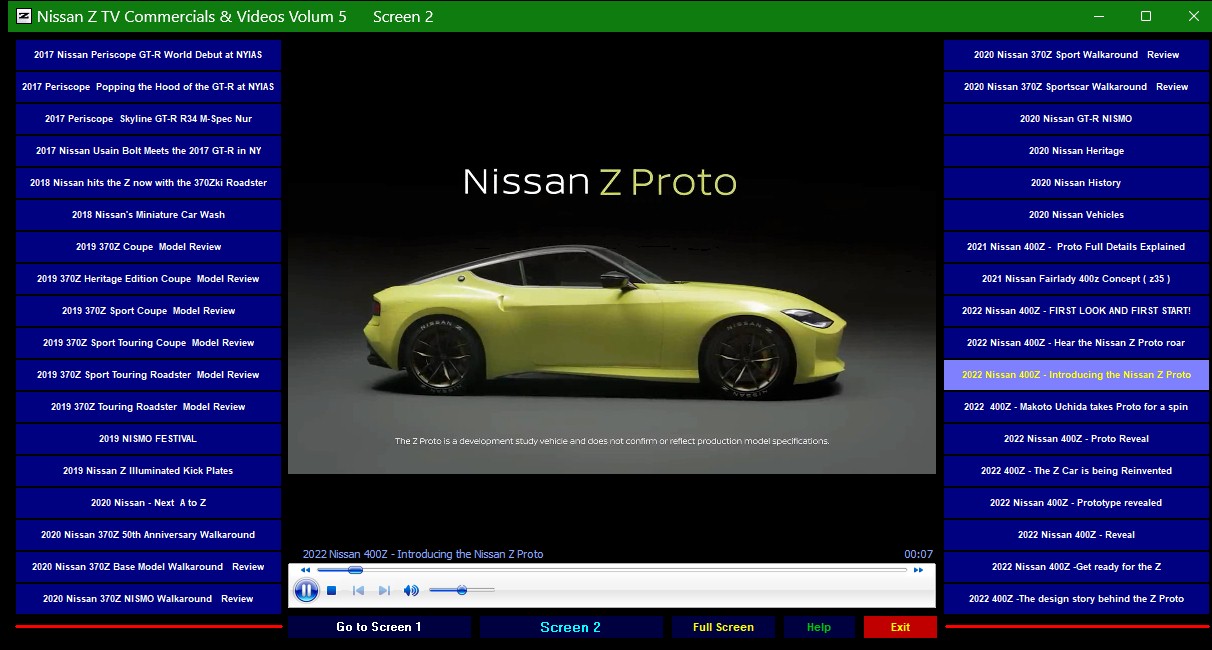Screen dimensions: 1212x650
Task: Click the app icon in title bar
Action: click(x=25, y=16)
